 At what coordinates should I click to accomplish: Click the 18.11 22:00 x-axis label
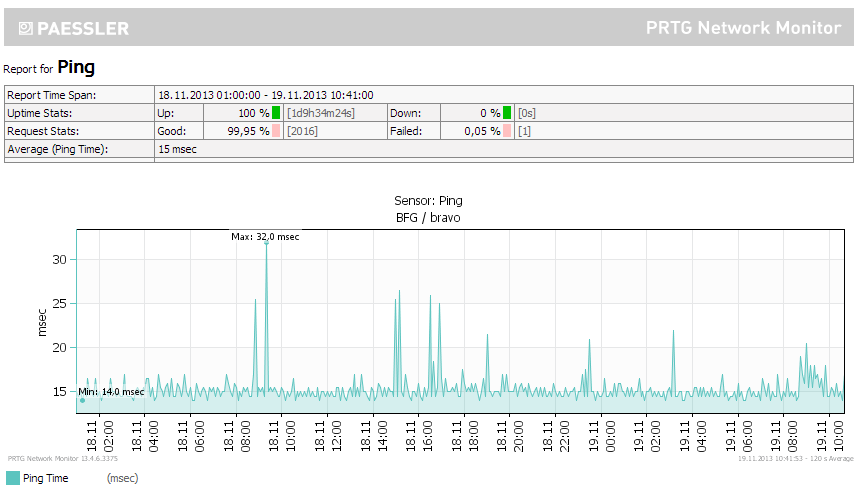point(556,436)
